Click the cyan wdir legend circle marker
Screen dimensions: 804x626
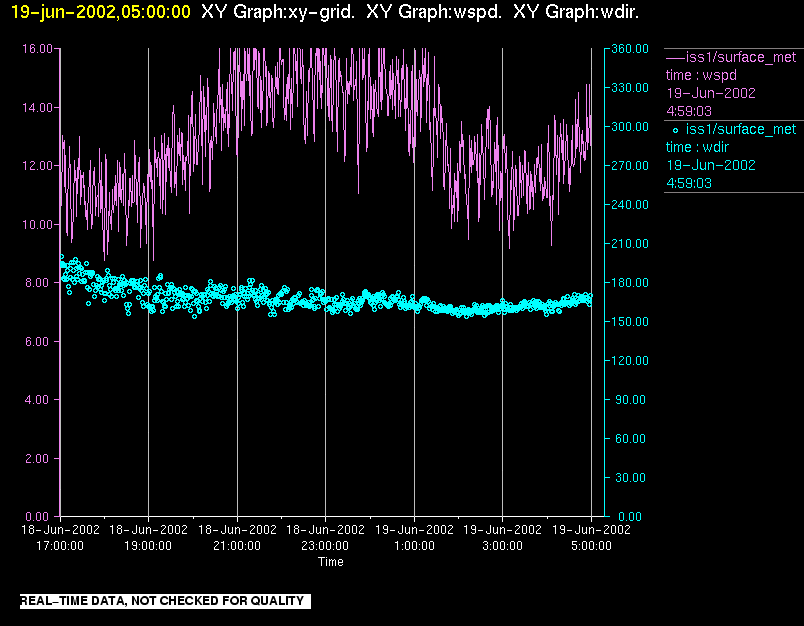(675, 130)
